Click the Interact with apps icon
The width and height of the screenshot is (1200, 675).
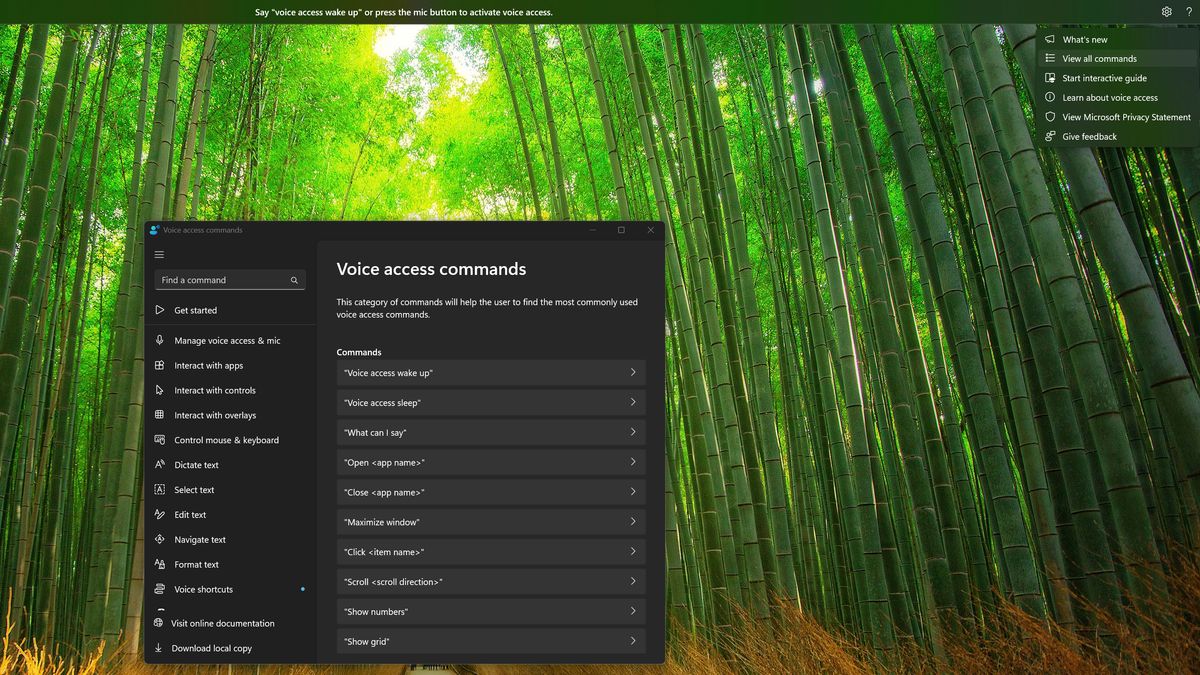[x=160, y=365]
